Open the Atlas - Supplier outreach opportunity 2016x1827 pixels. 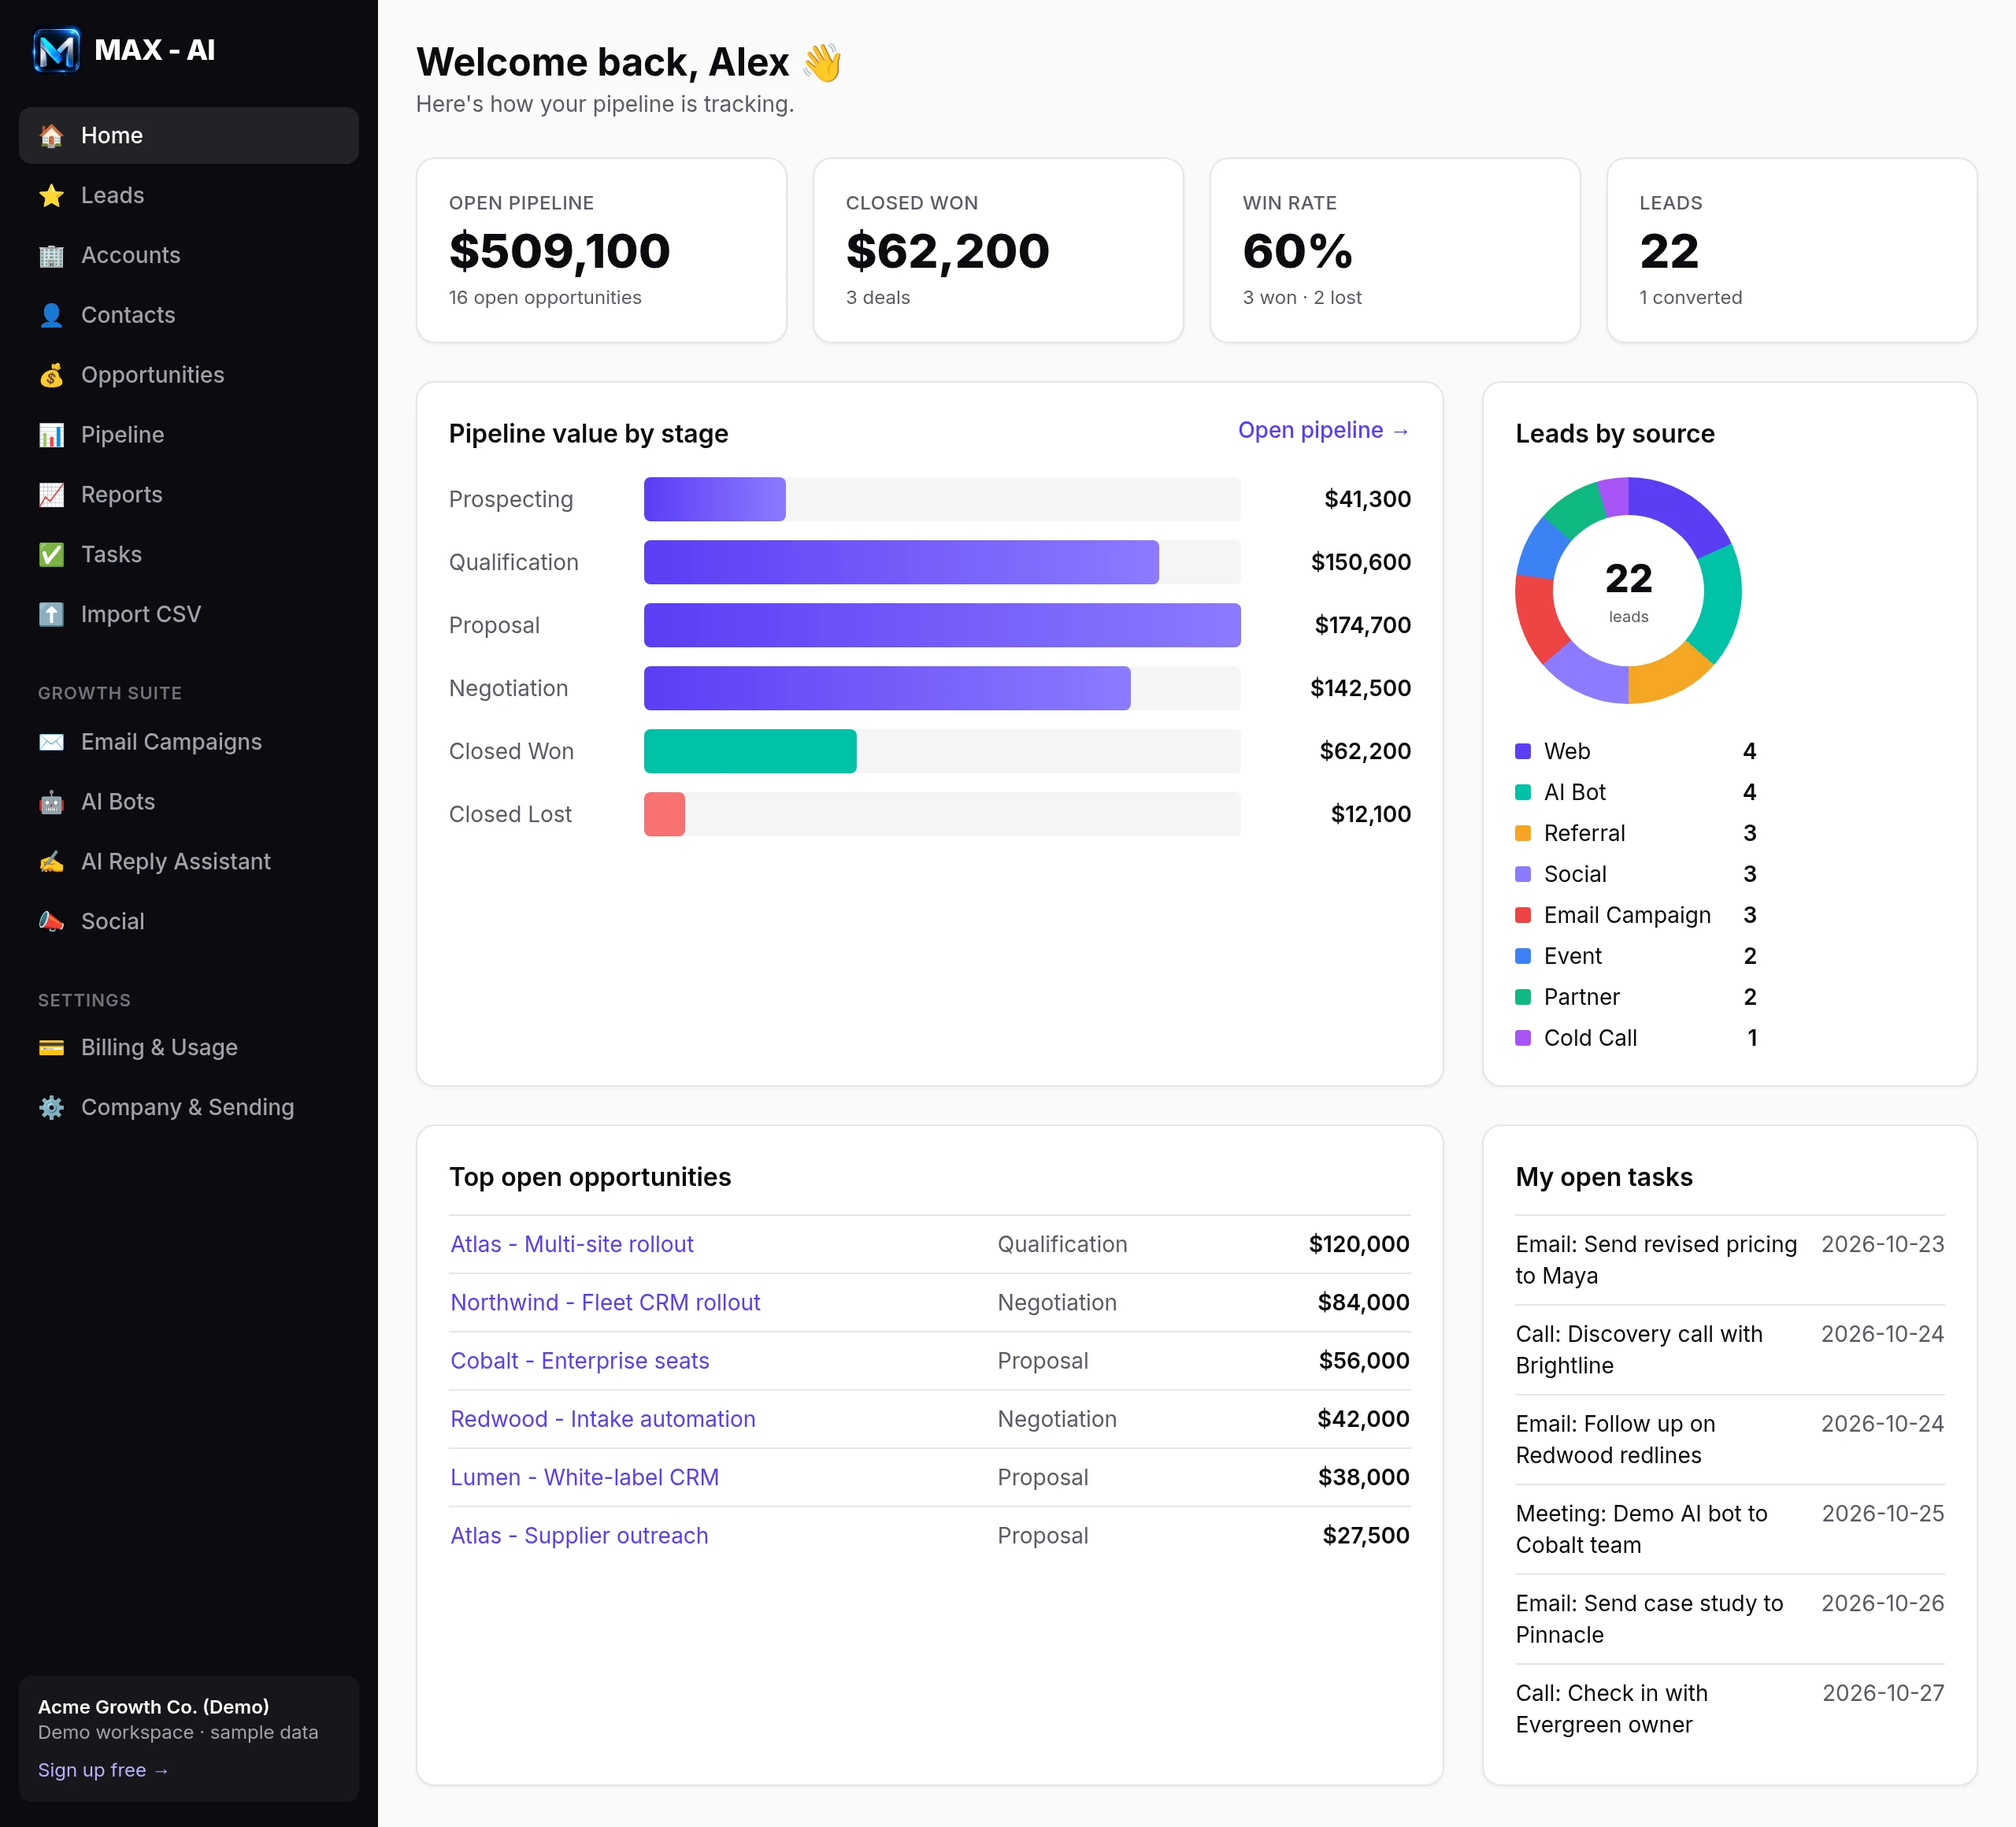579,1536
